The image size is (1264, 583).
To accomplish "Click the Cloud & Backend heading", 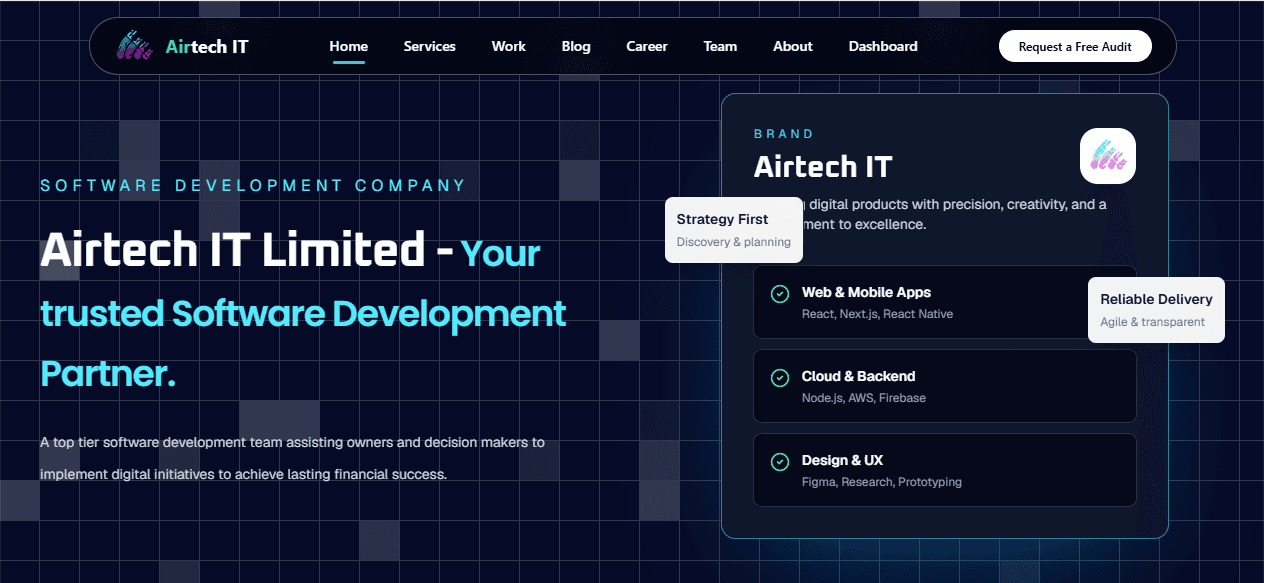I will 858,376.
